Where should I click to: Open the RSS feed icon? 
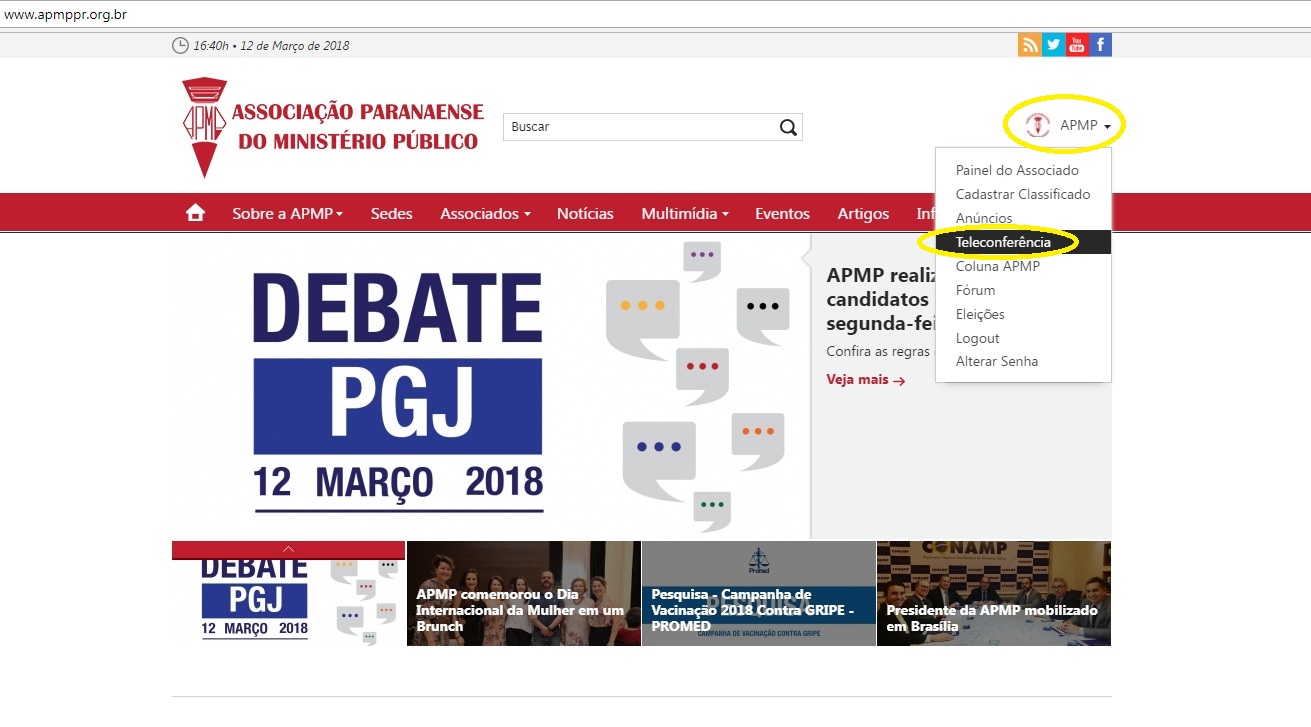(x=1029, y=45)
